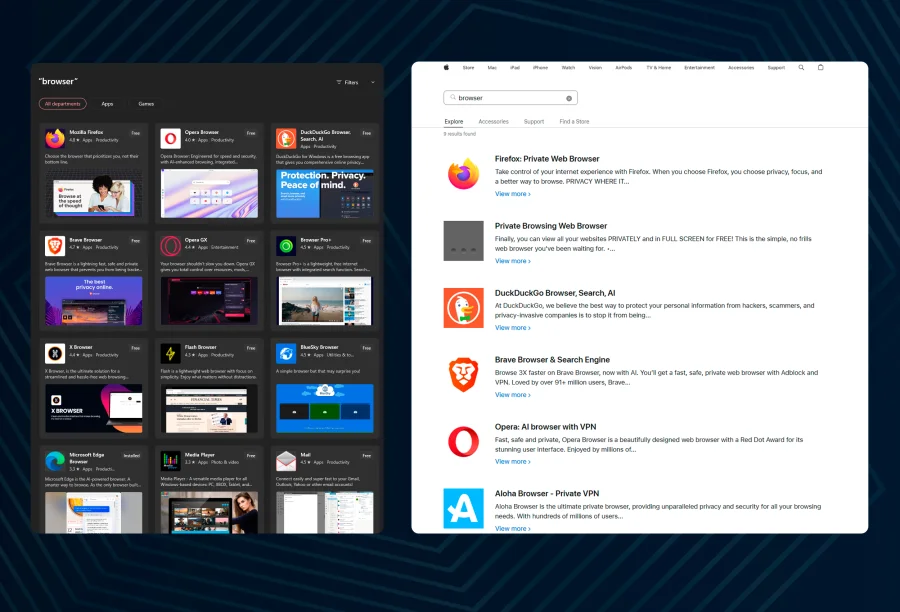Open the shopping bag icon in Apple nav

[x=821, y=68]
